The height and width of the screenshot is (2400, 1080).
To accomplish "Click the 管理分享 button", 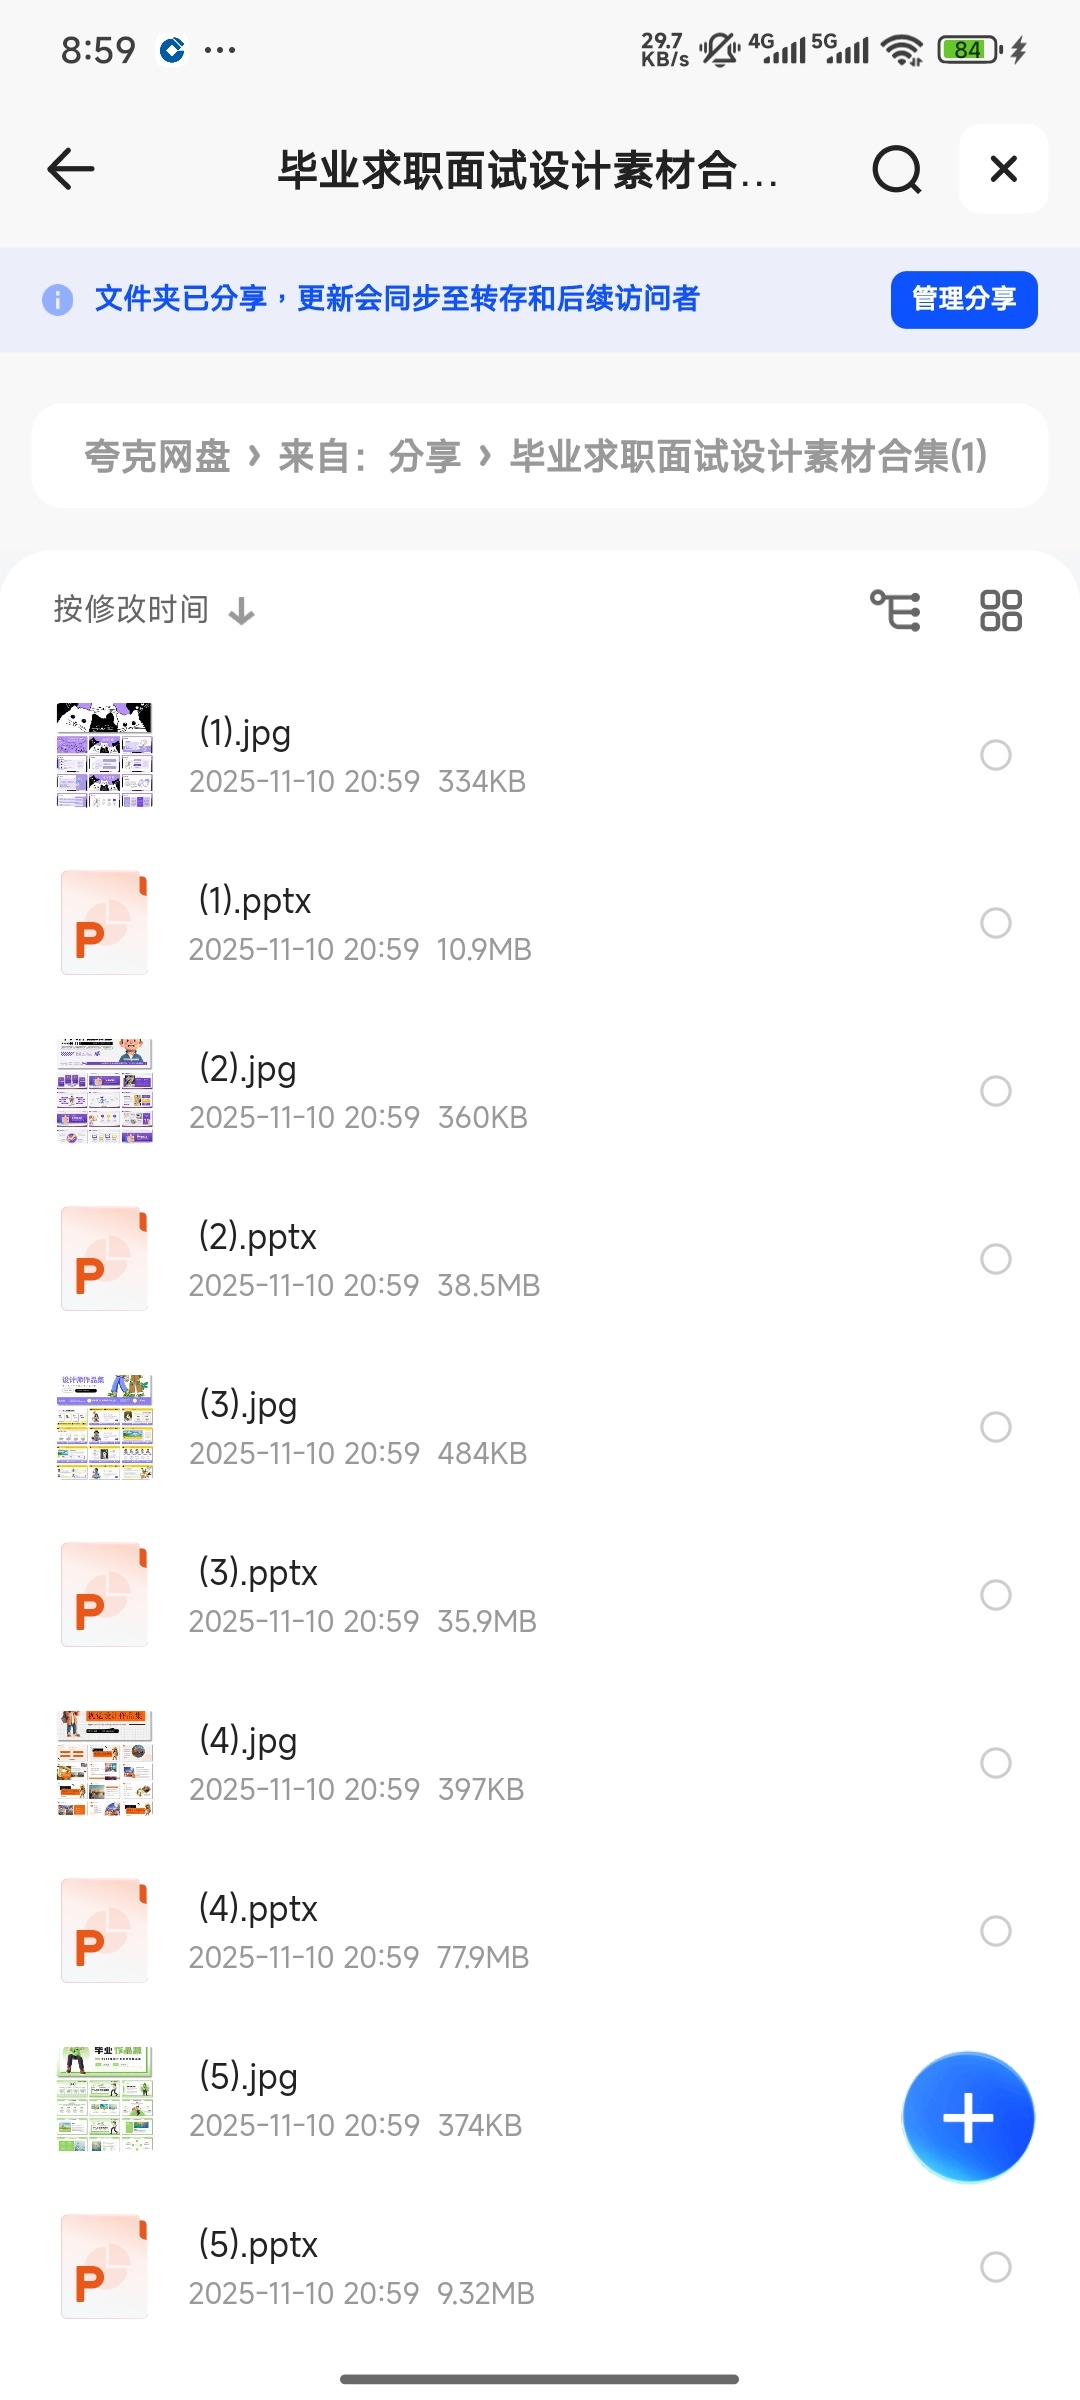I will coord(964,299).
